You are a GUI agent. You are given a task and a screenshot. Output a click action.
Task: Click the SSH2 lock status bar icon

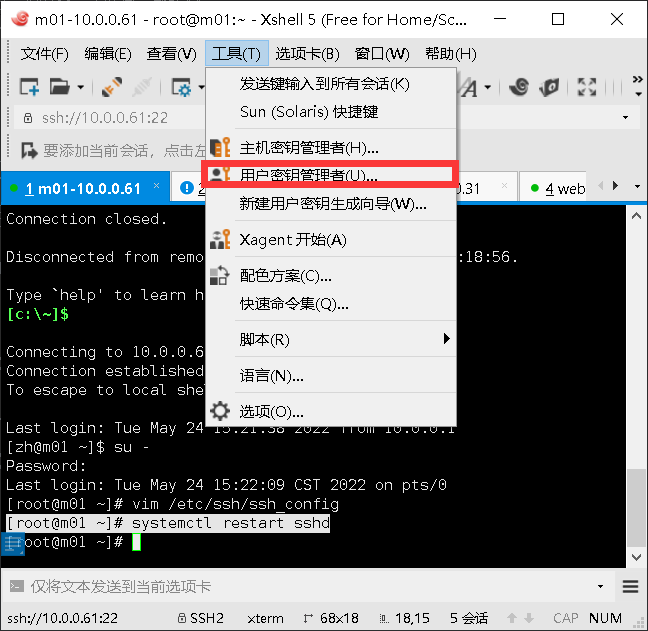pyautogui.click(x=181, y=618)
